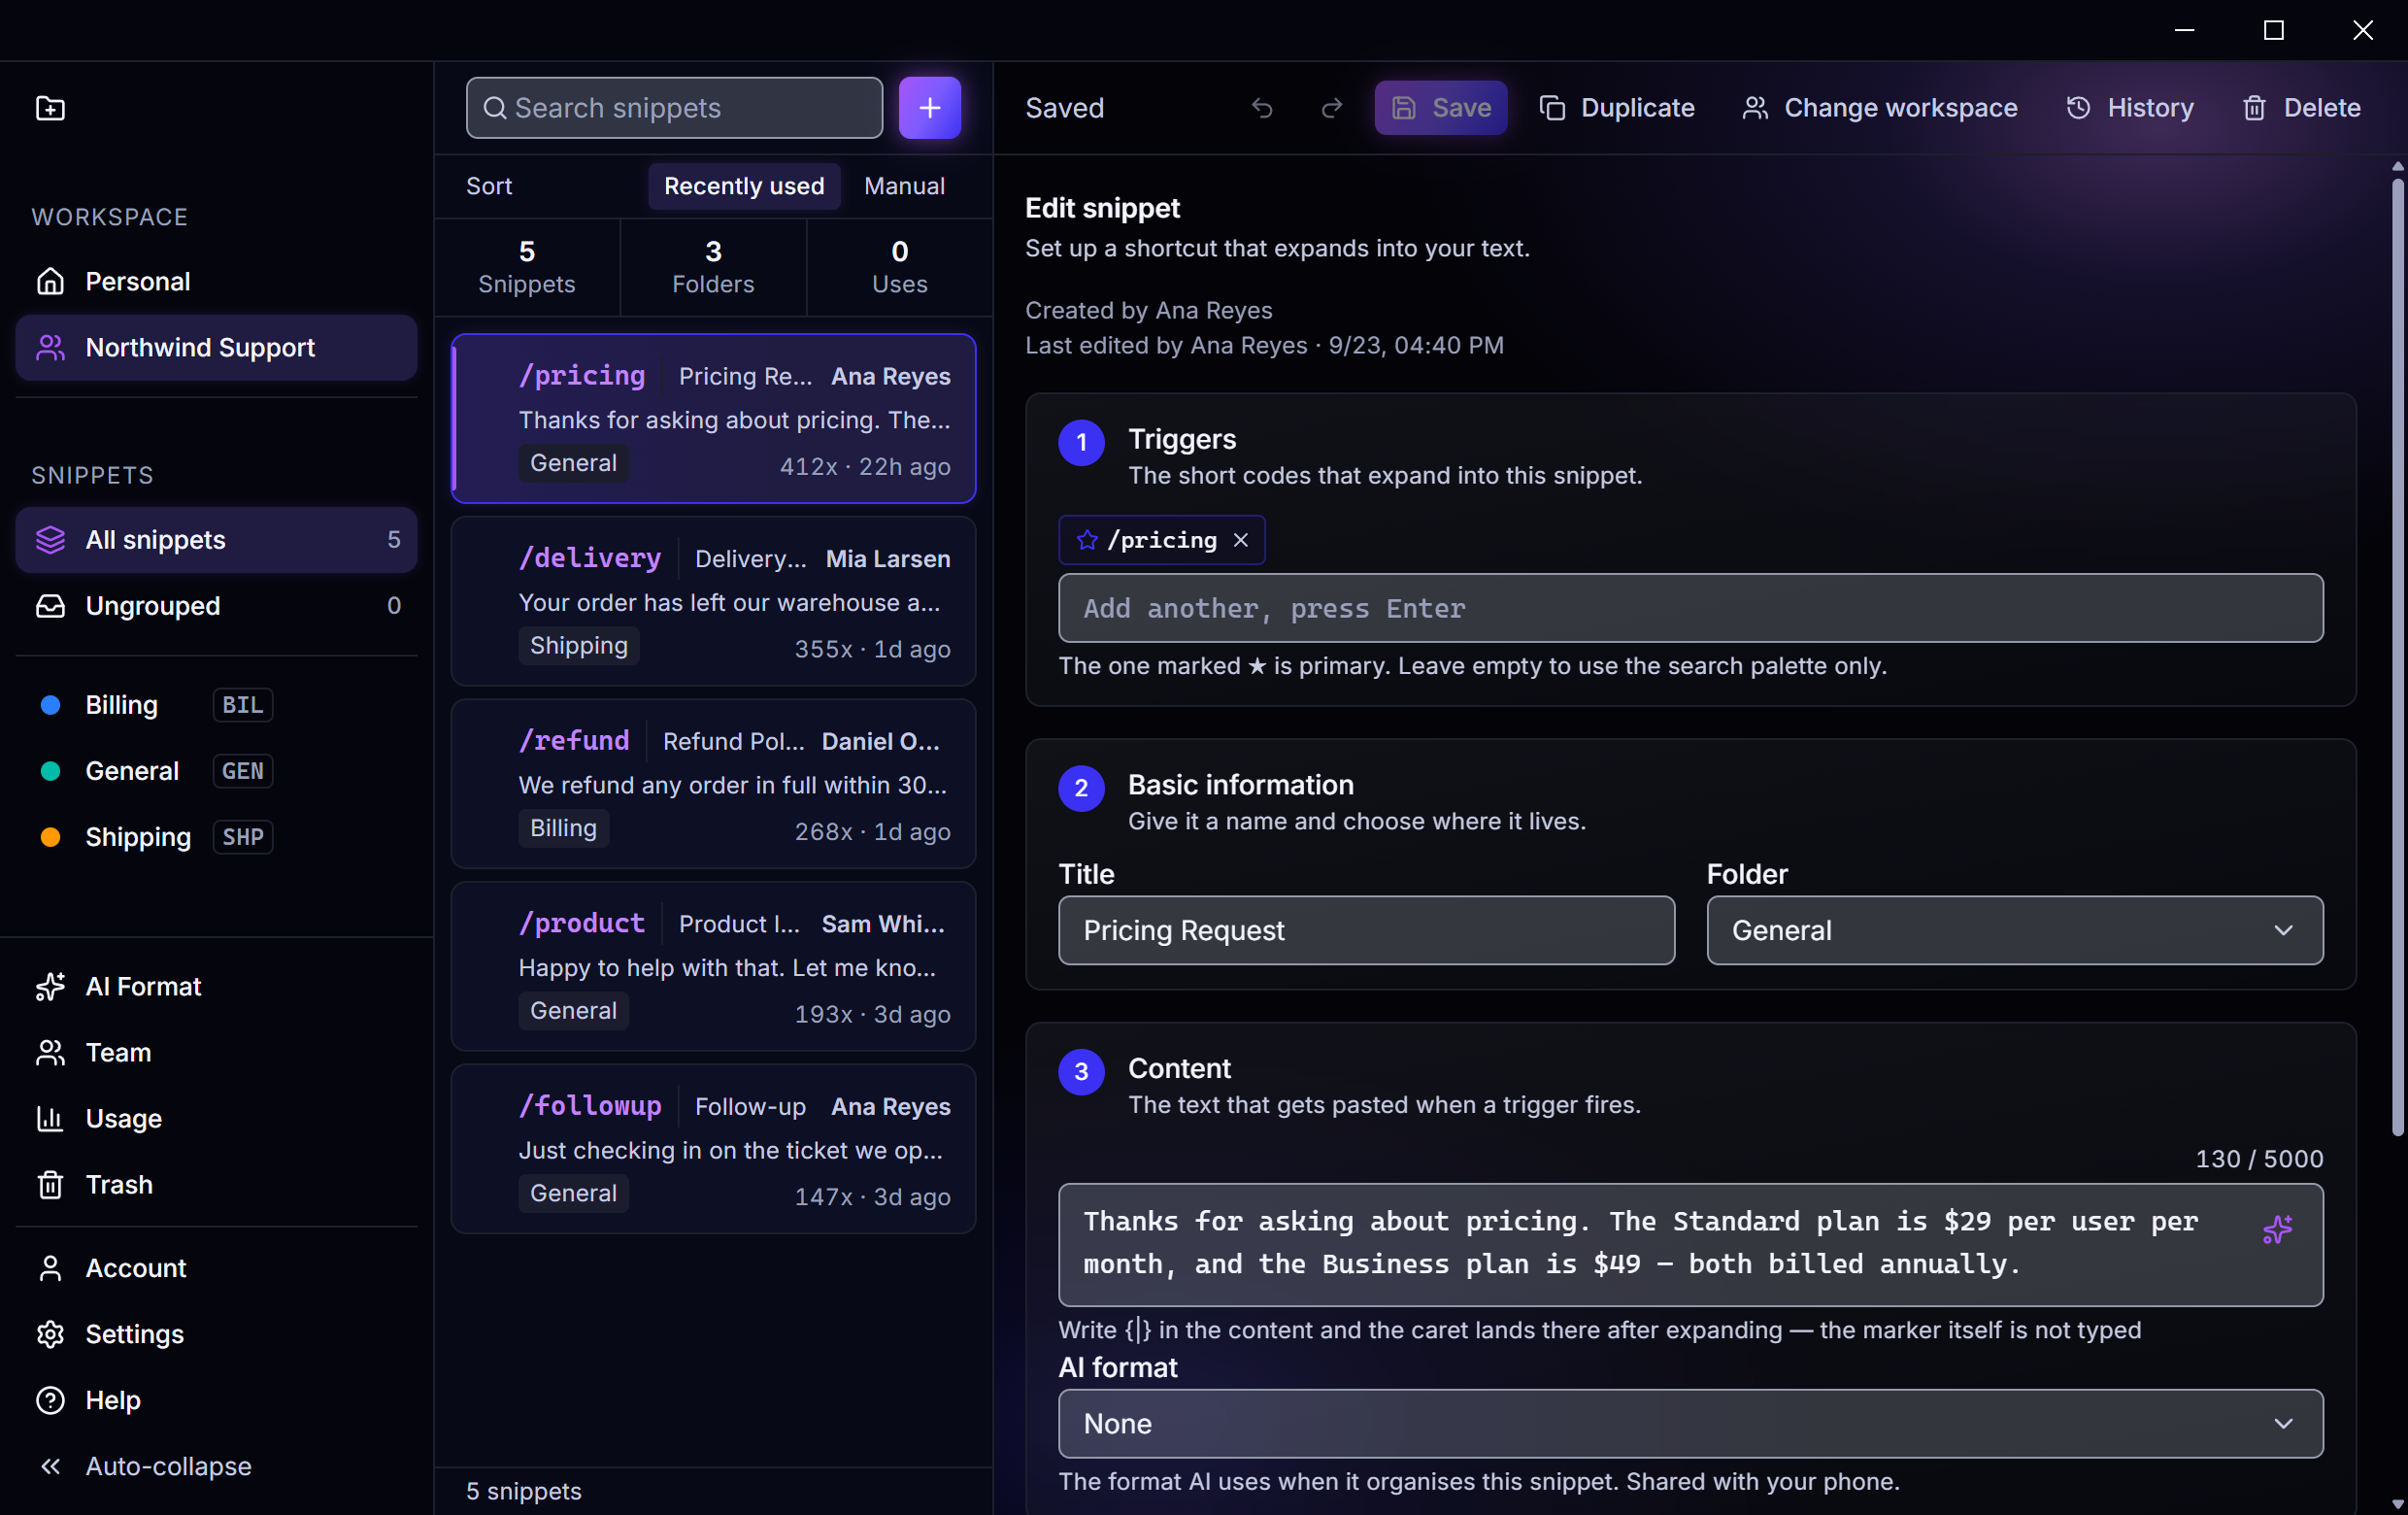Click the new folder icon in sidebar
2408x1515 pixels.
[50, 108]
